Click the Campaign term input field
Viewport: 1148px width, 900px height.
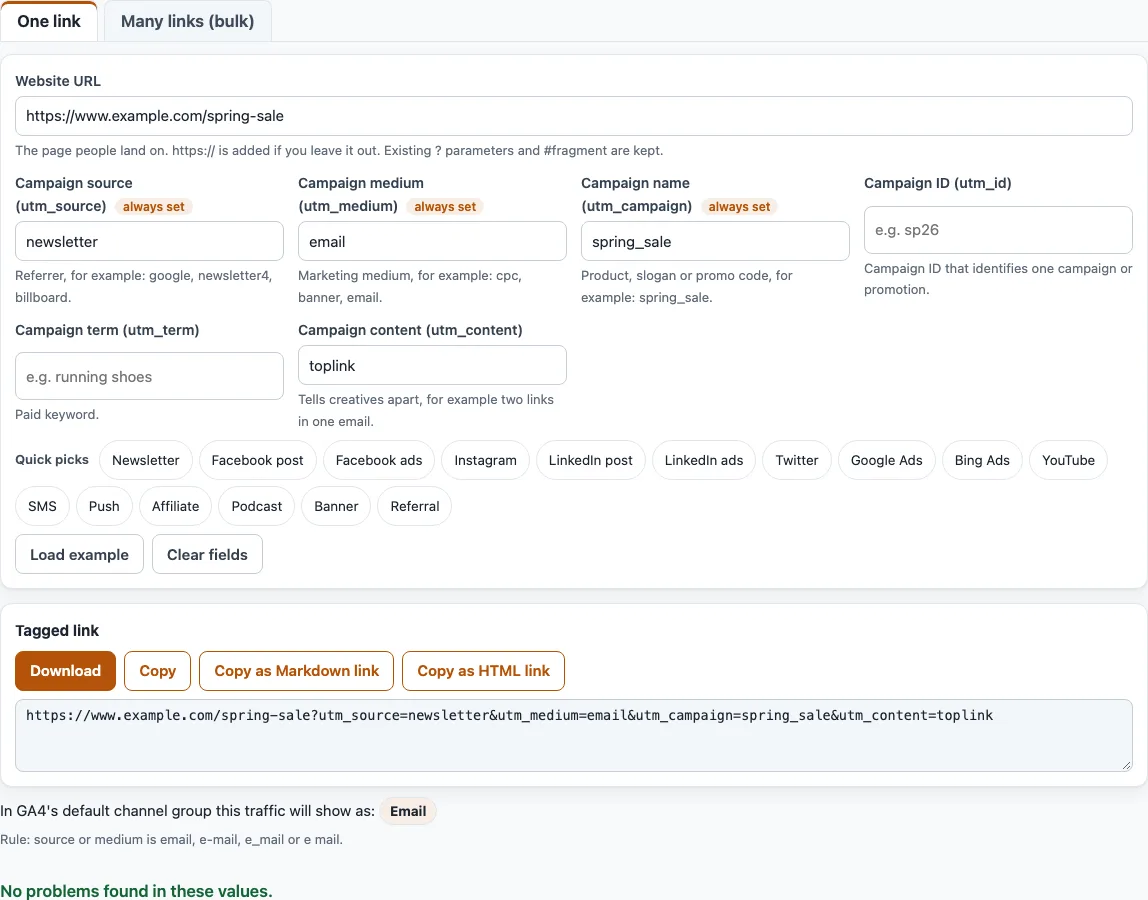coord(149,376)
